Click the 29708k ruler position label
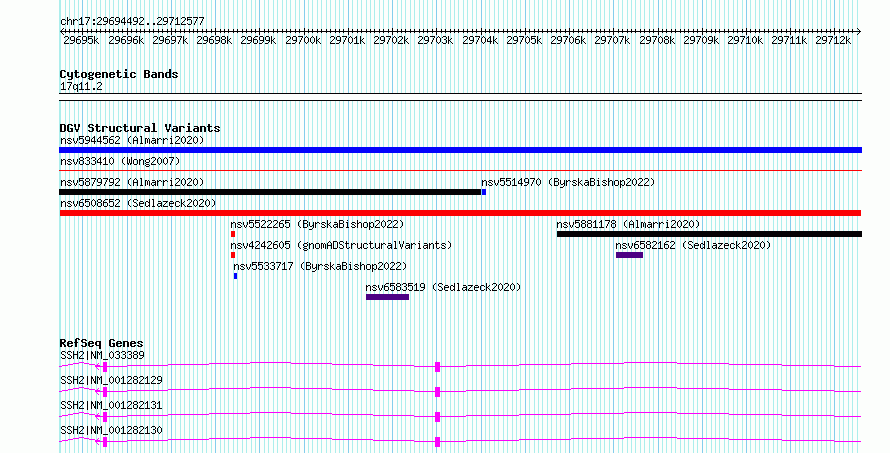 657,40
